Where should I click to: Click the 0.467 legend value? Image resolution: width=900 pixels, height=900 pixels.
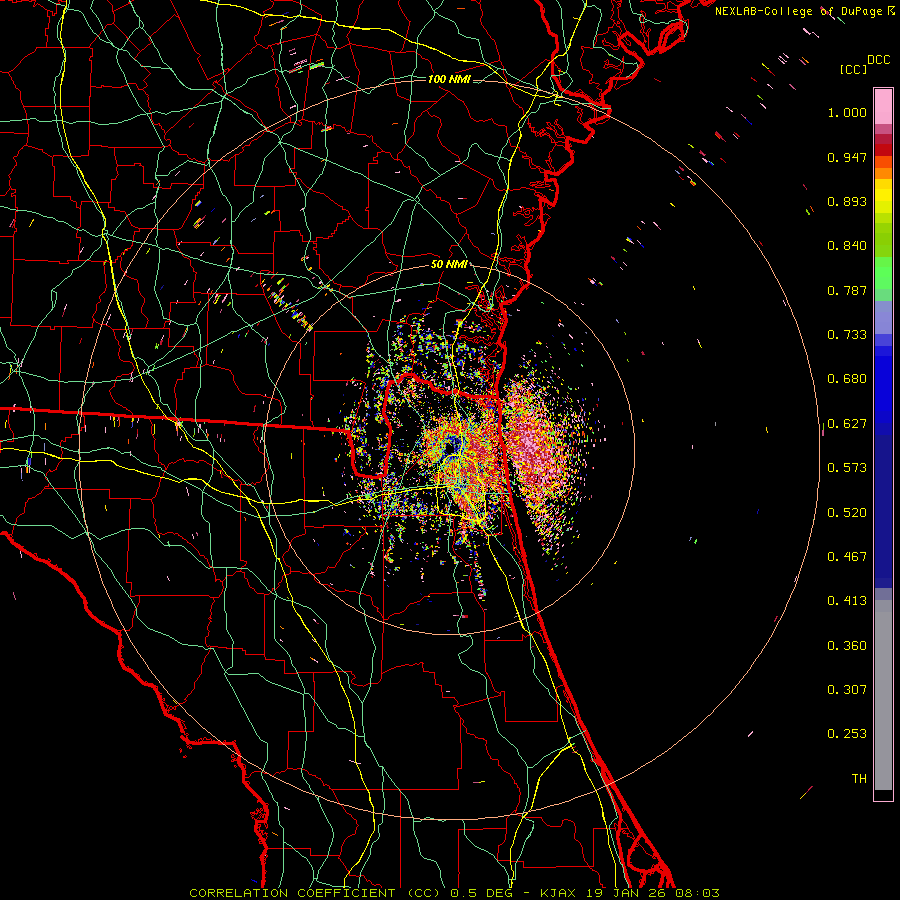pos(847,557)
